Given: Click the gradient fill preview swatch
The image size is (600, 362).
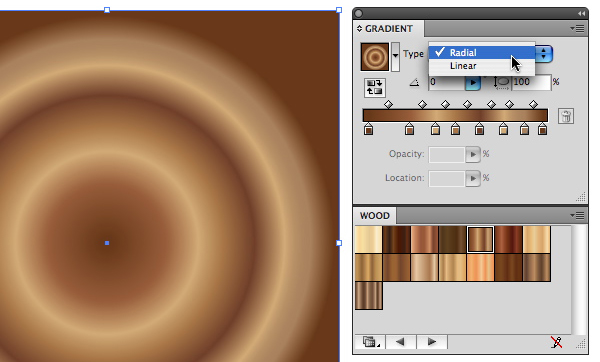Looking at the screenshot, I should point(375,57).
